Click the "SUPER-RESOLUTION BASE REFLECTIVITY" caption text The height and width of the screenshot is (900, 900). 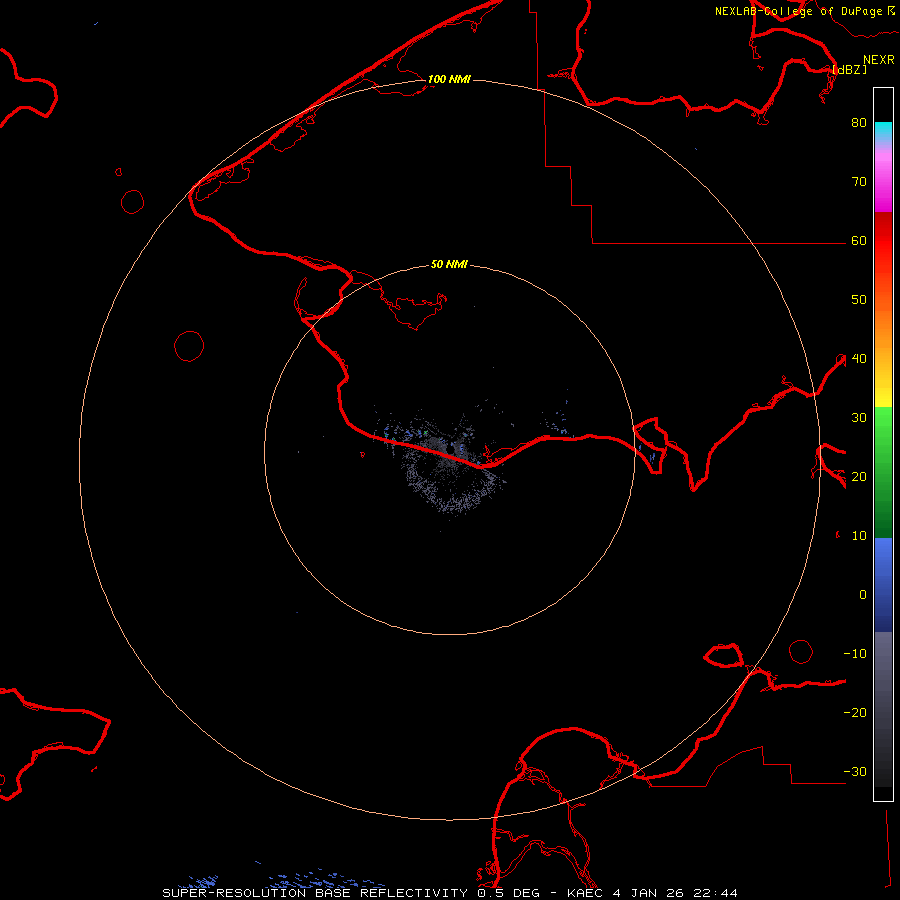click(316, 892)
